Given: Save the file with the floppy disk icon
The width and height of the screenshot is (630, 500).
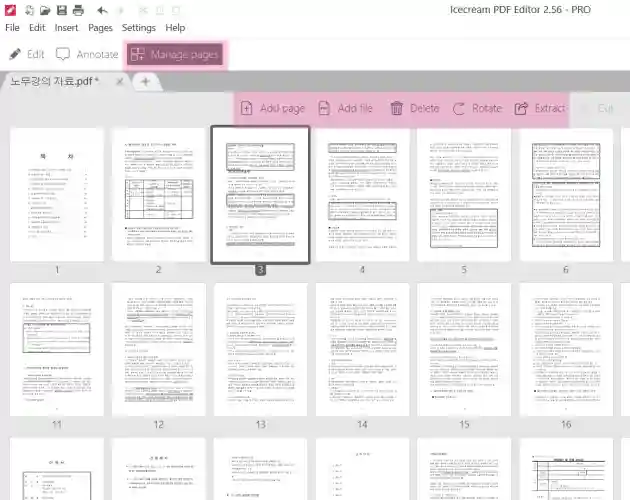Looking at the screenshot, I should click(x=61, y=10).
